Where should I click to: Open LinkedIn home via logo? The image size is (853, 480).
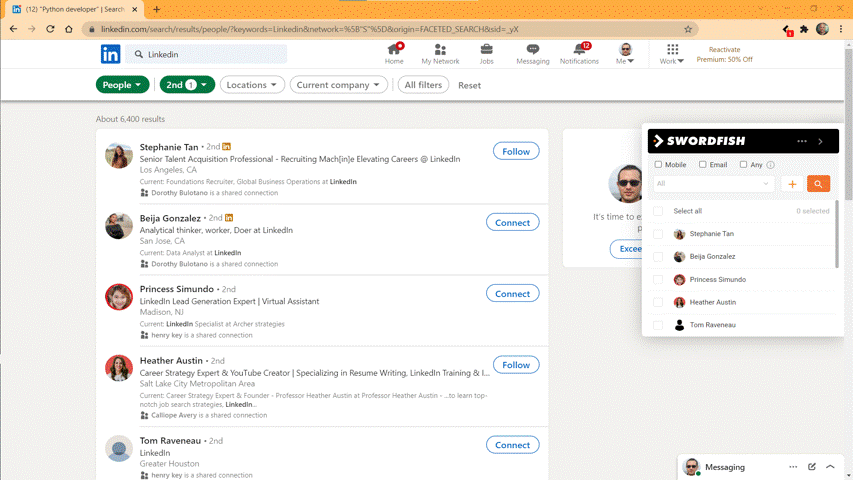[110, 54]
